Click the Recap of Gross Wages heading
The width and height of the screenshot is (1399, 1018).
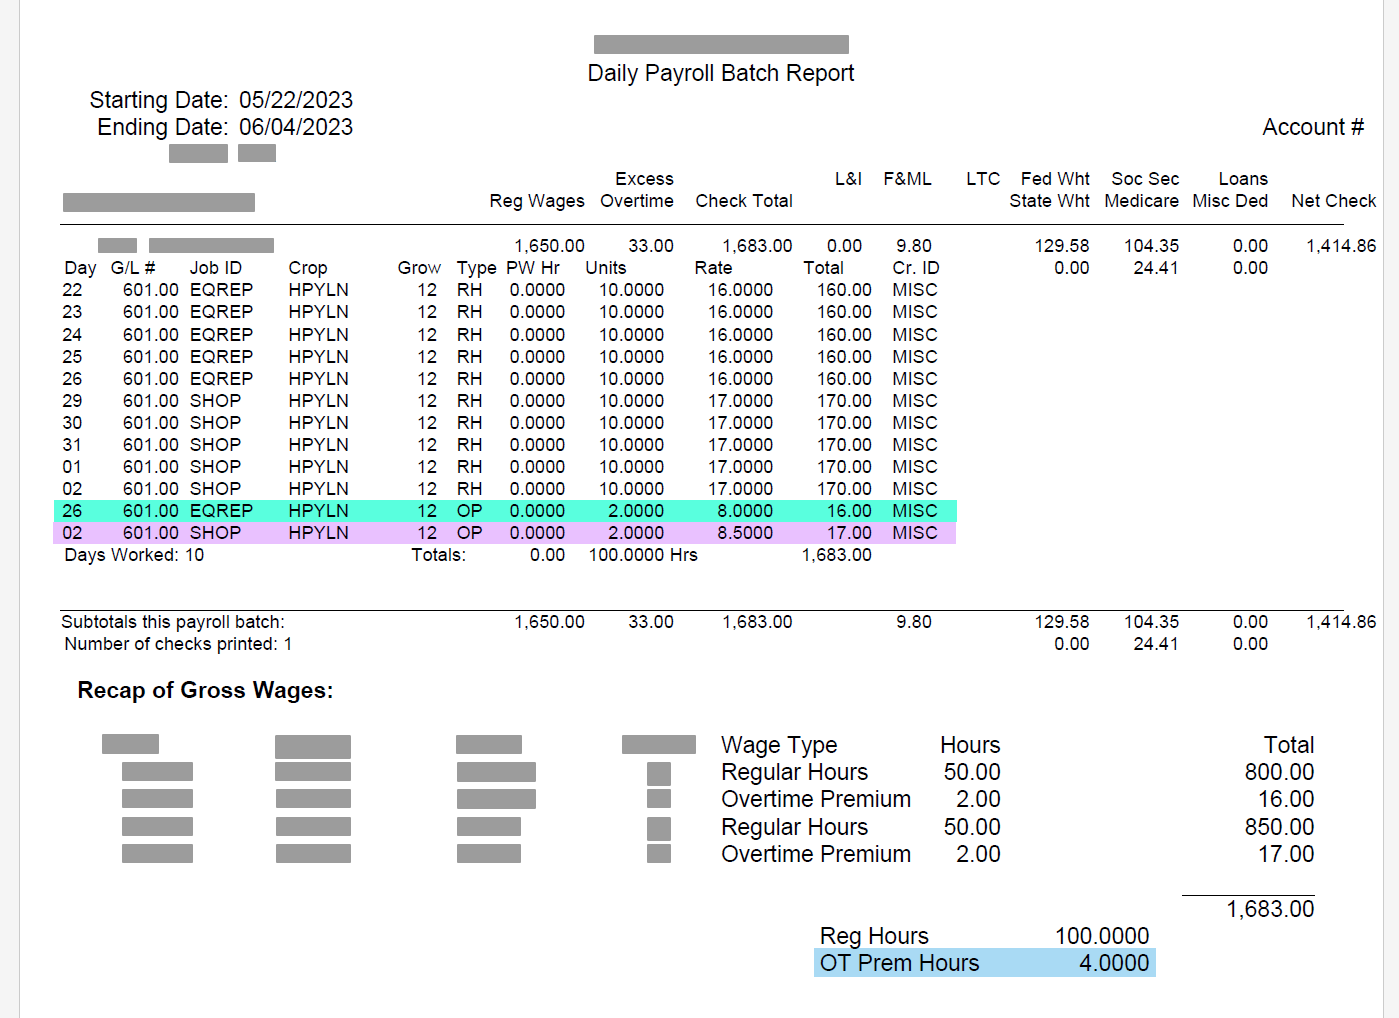pos(205,690)
